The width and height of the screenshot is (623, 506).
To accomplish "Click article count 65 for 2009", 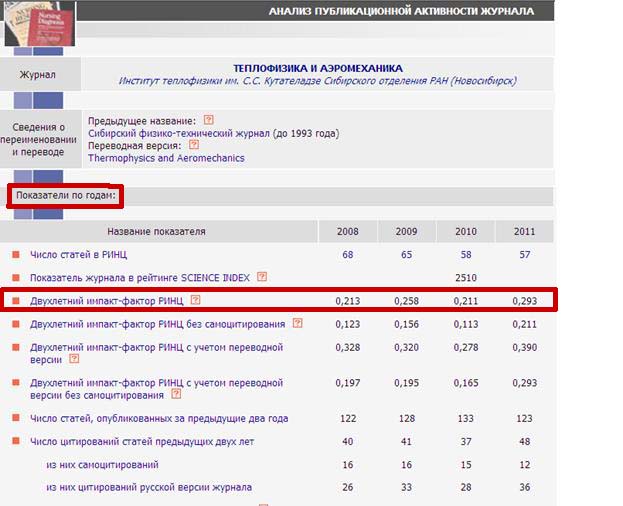I will [x=406, y=255].
